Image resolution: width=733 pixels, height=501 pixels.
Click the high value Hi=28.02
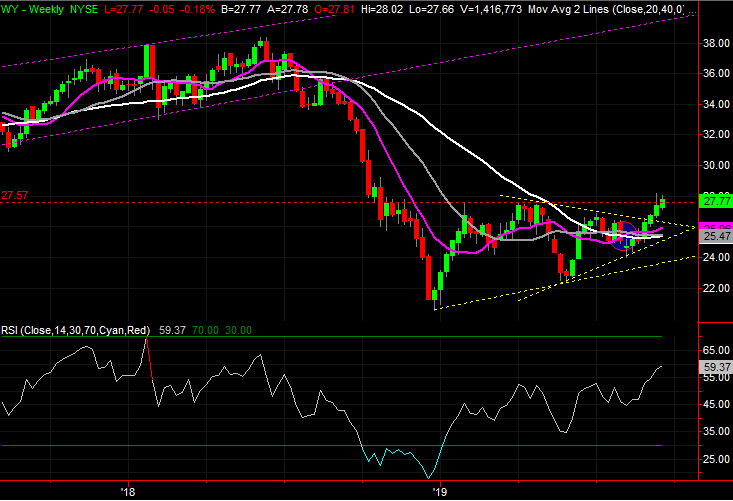382,9
